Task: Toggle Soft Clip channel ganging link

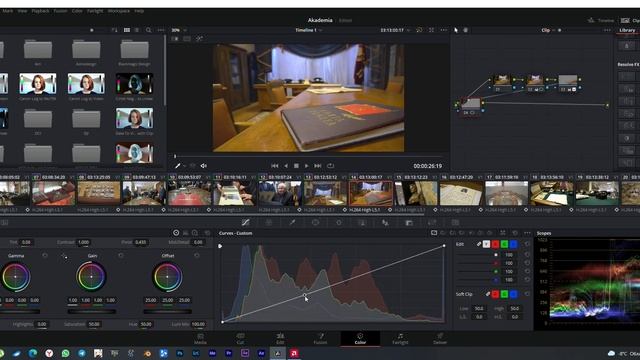Action: tap(488, 294)
